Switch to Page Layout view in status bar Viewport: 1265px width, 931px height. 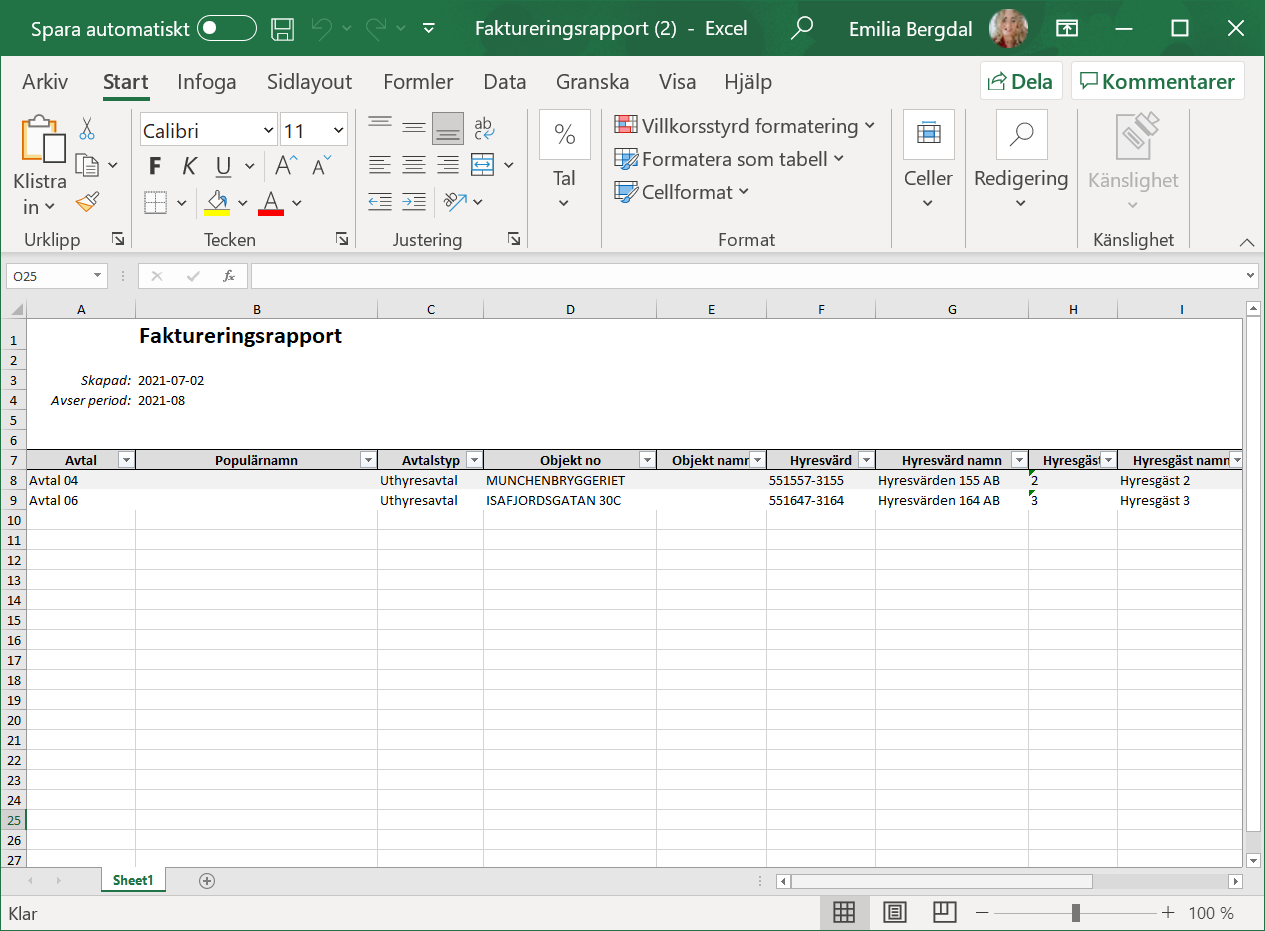pos(894,912)
